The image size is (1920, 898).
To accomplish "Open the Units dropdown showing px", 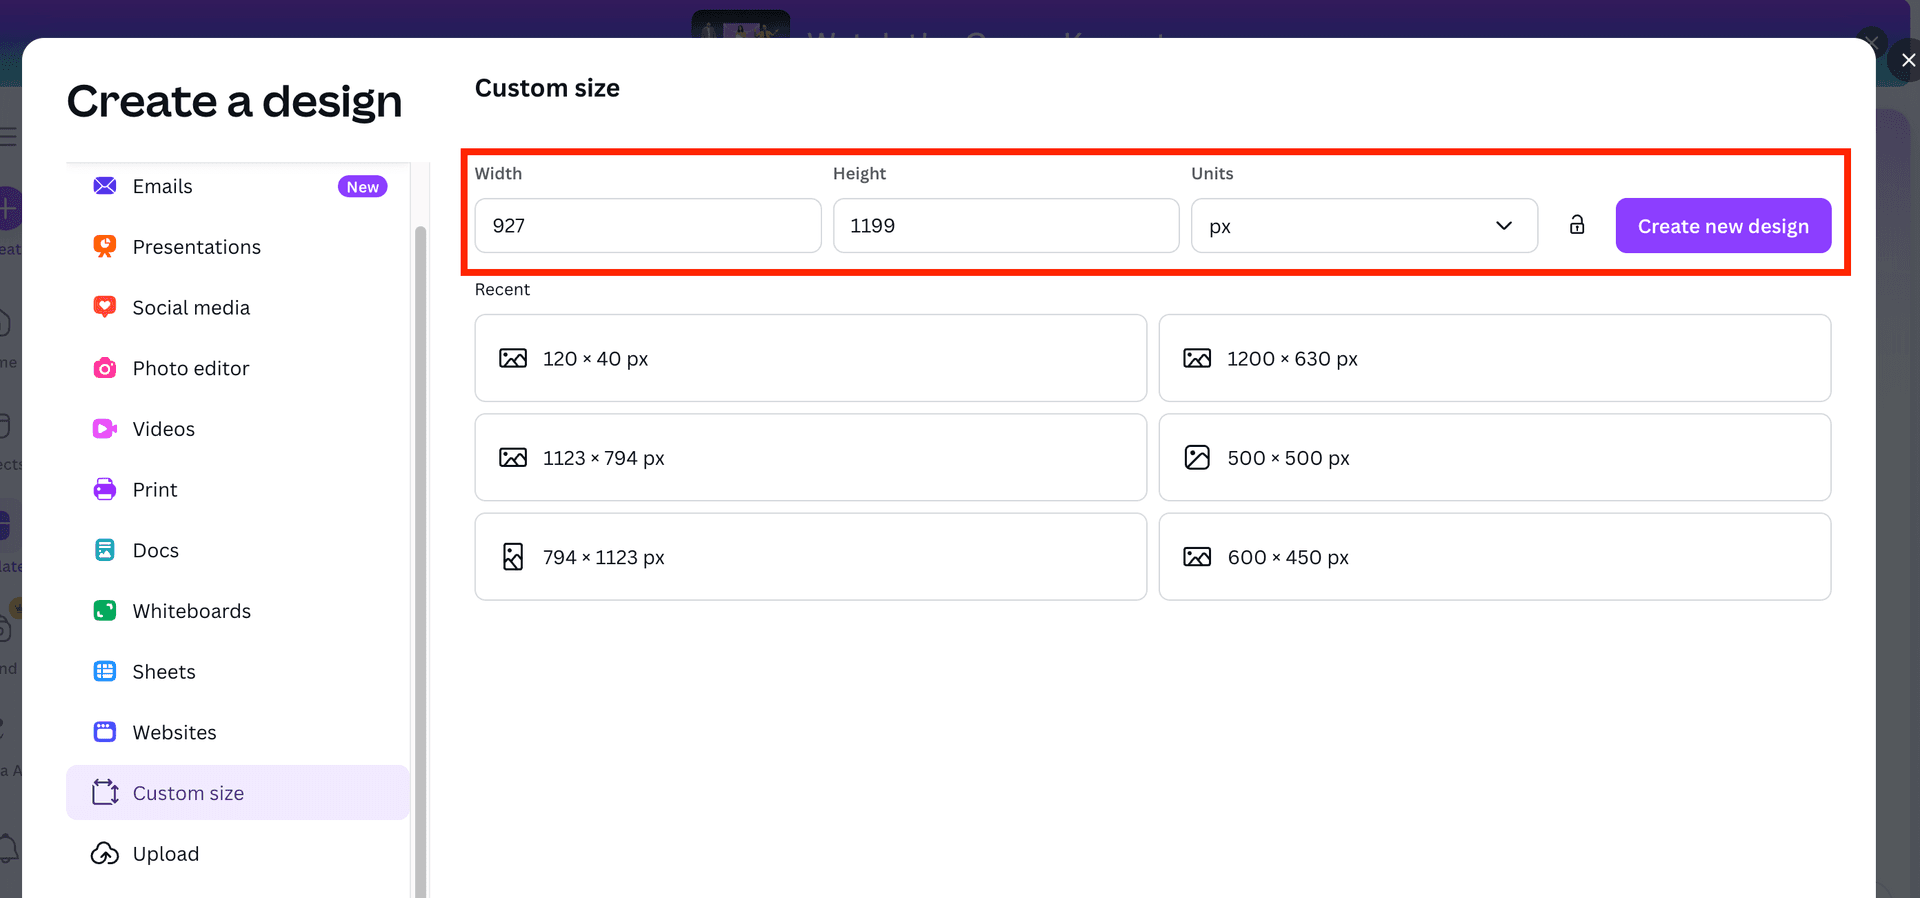I will [x=1364, y=226].
